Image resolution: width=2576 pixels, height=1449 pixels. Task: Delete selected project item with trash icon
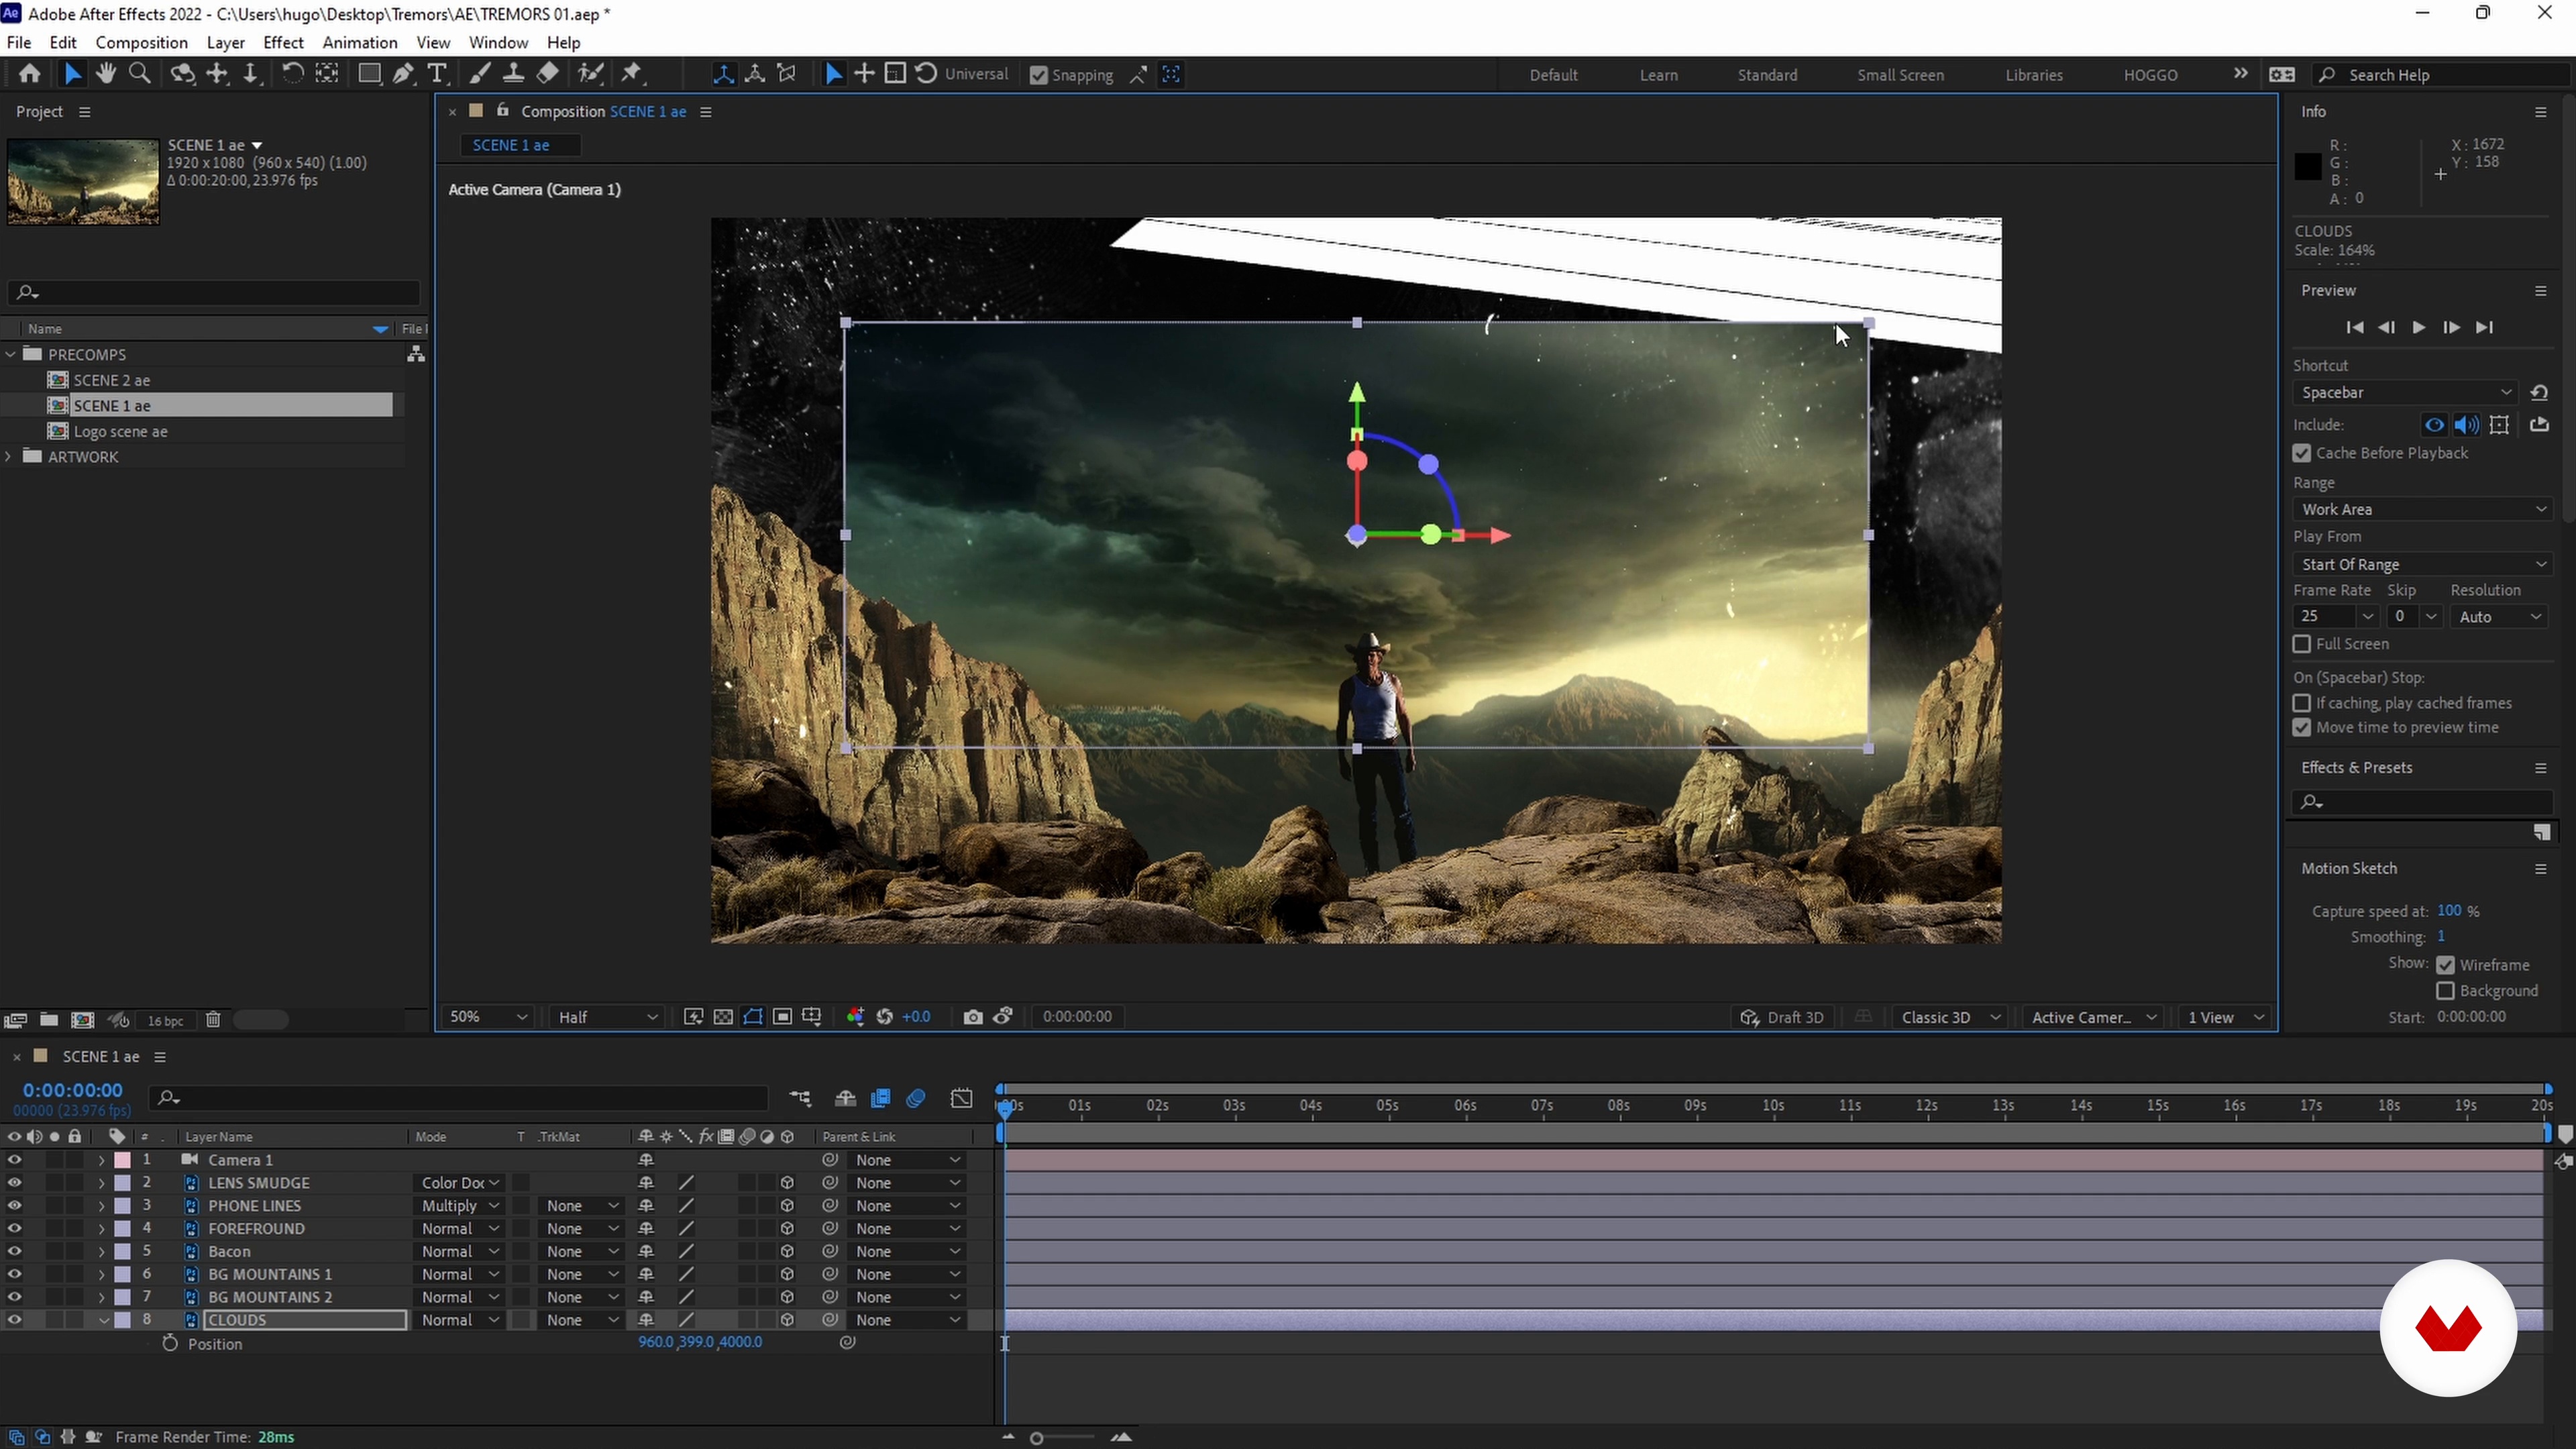pos(213,1020)
